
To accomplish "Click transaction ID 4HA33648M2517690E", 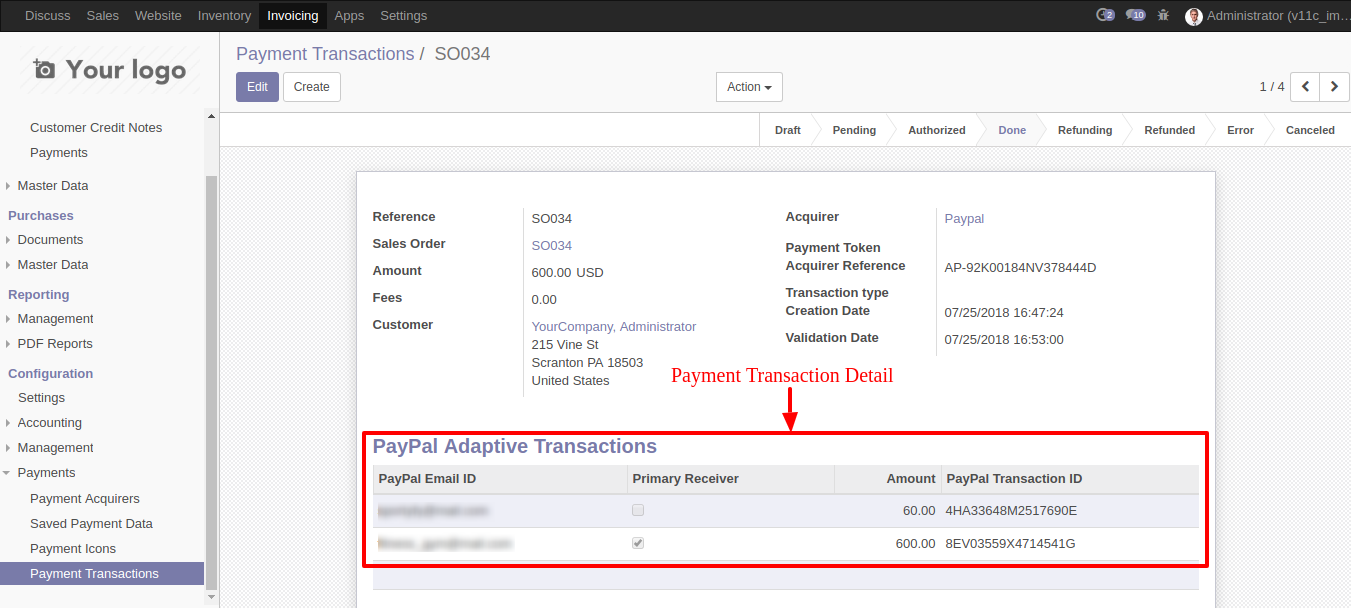I will 1011,511.
